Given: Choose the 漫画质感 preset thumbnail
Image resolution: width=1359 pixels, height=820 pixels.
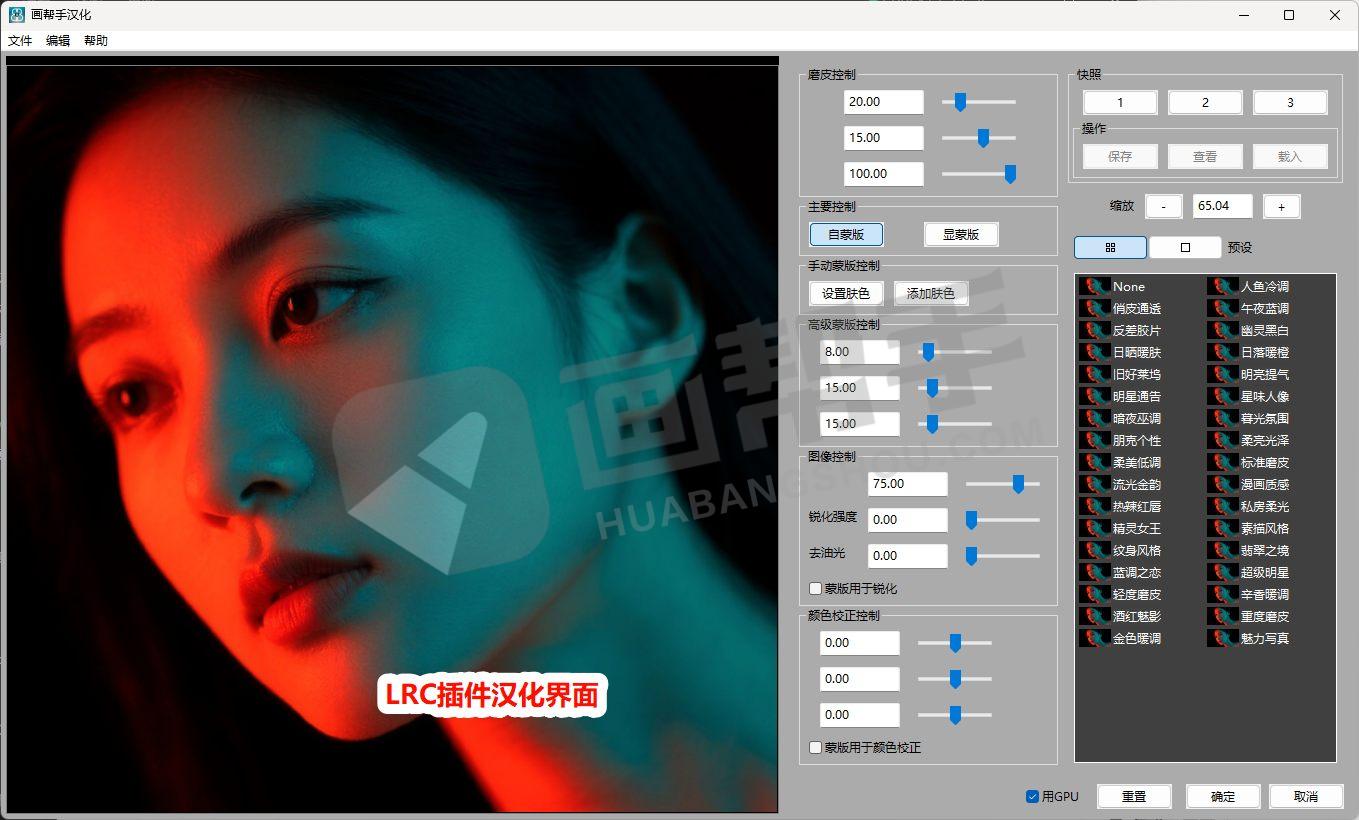Looking at the screenshot, I should 1223,484.
